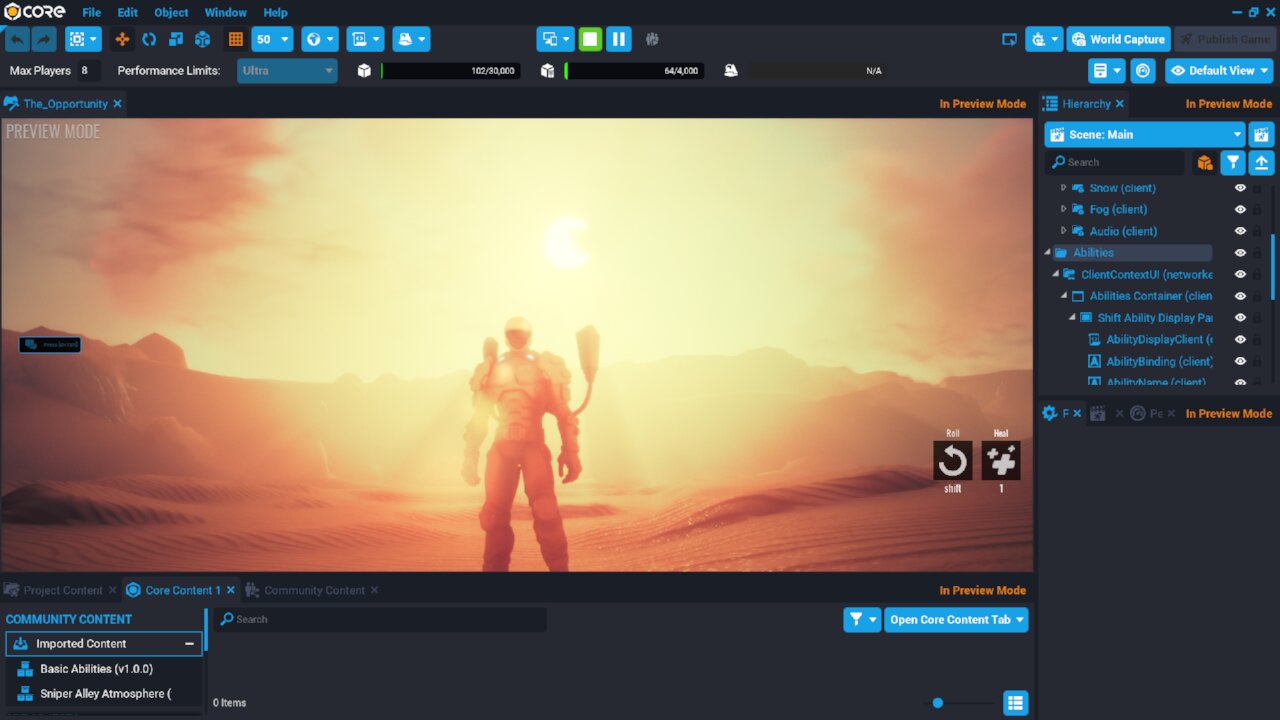Select the Transform/Move tool in the toolbar
Image resolution: width=1280 pixels, height=720 pixels.
pos(121,39)
